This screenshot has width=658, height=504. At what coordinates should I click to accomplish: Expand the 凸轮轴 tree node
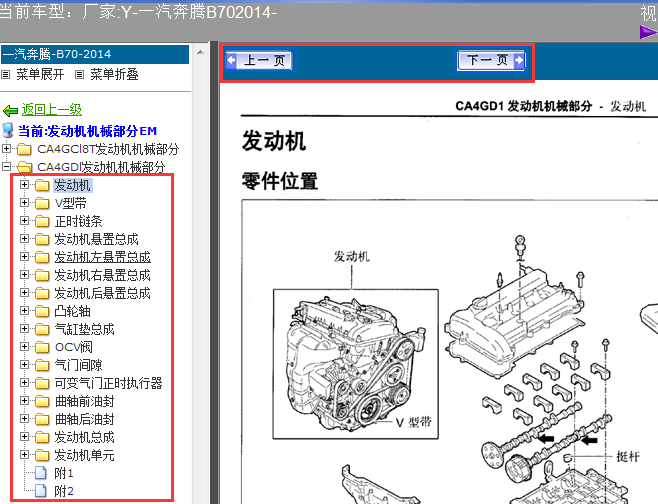24,311
